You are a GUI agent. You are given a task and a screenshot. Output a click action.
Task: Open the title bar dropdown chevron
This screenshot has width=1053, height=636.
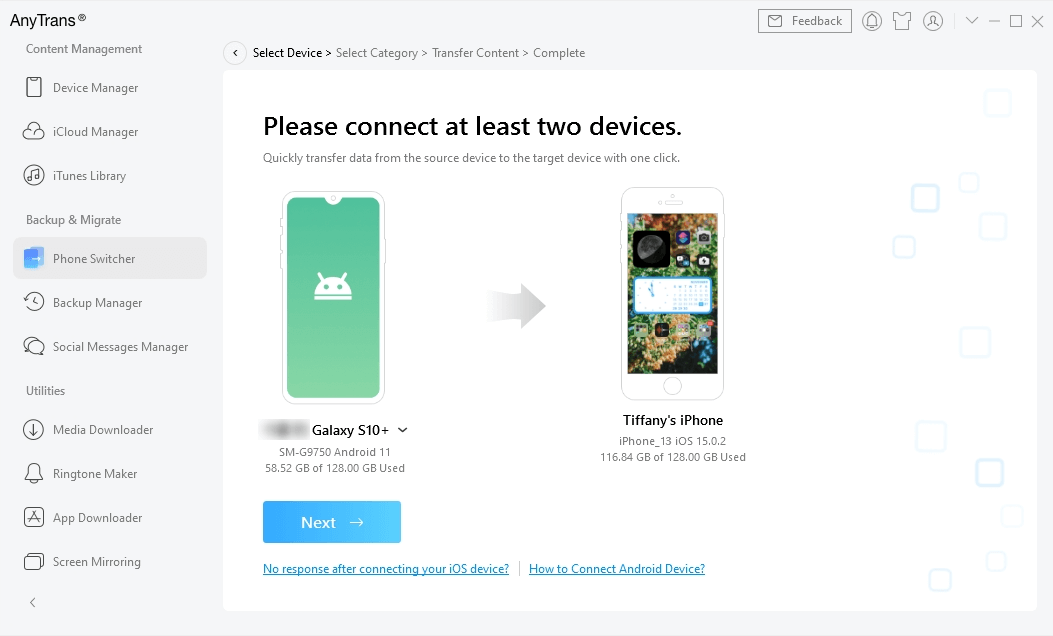tap(972, 21)
